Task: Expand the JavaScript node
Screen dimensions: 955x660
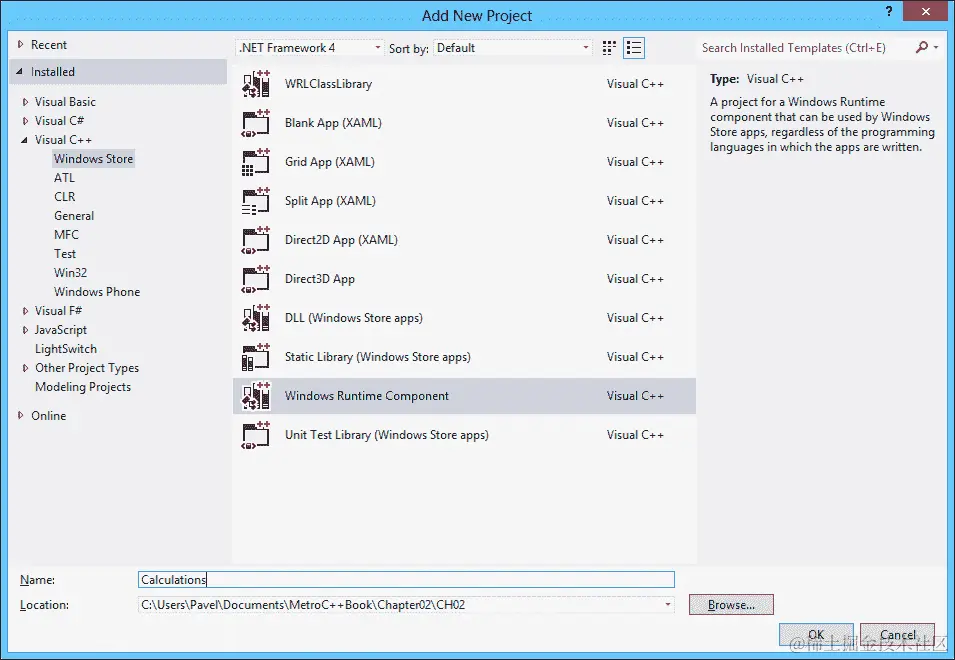Action: (x=25, y=329)
